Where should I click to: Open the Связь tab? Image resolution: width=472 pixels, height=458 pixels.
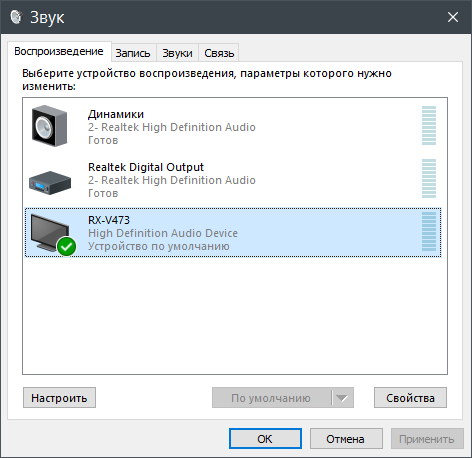pyautogui.click(x=219, y=53)
